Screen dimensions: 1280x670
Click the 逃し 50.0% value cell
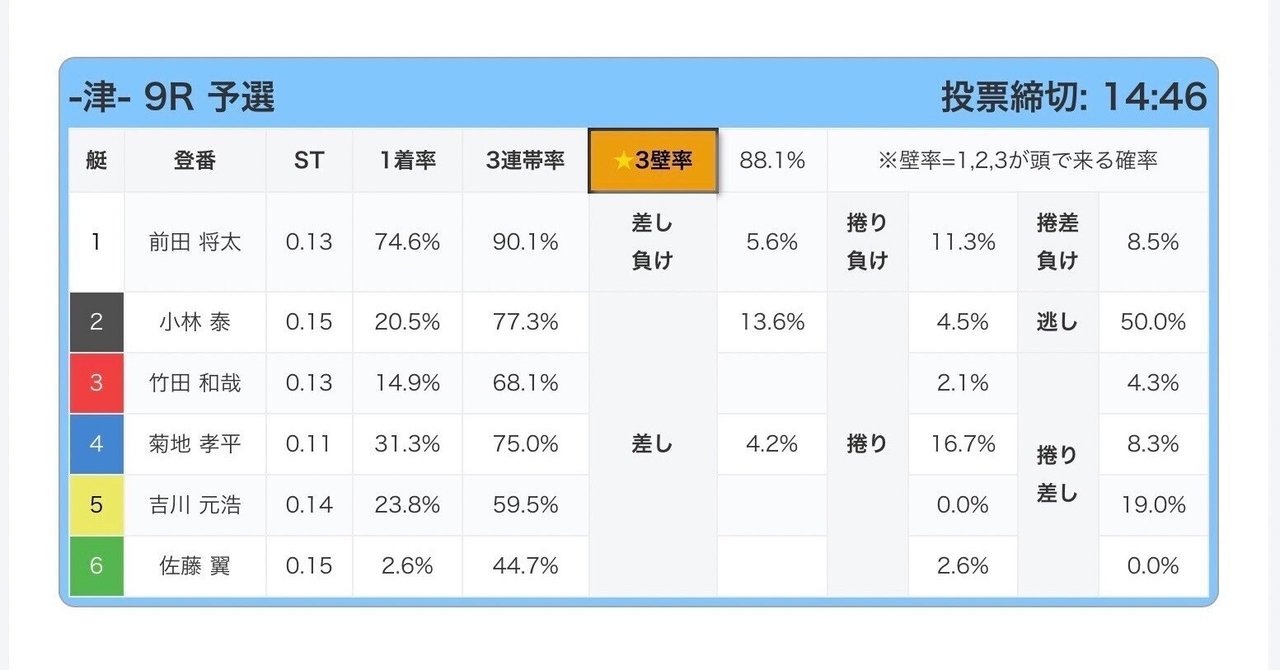pos(1153,322)
